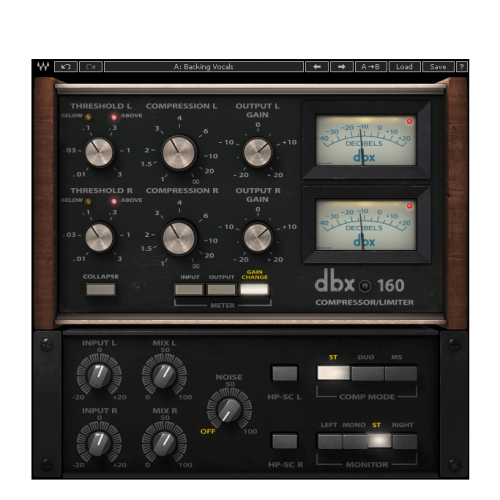This screenshot has width=500, height=500.
Task: Click the Threshold R BELOW amber LED
Action: [88, 201]
